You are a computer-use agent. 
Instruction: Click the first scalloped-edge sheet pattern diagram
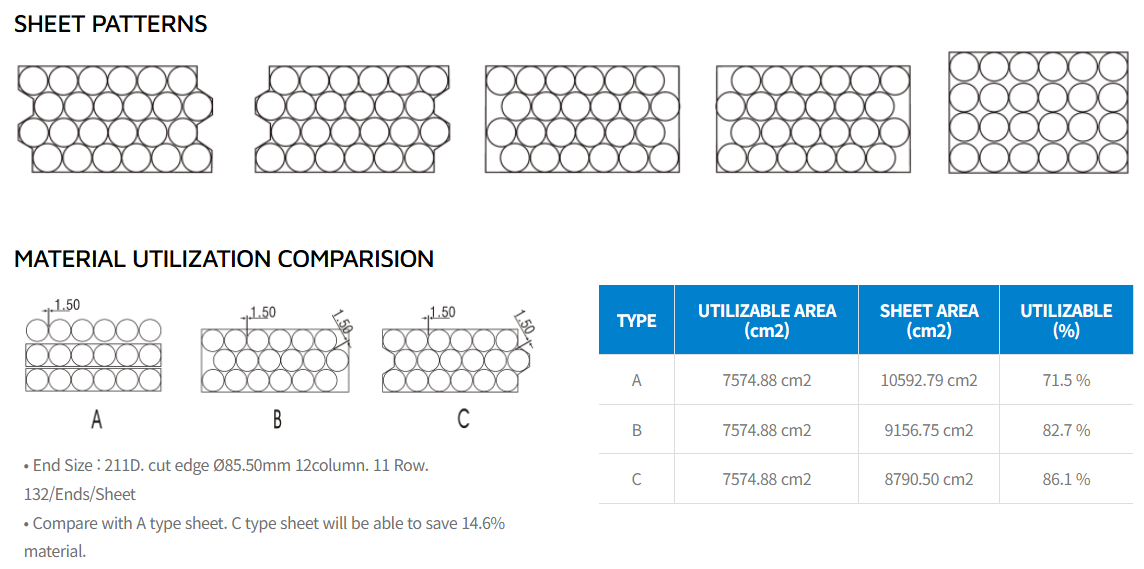coord(116,119)
